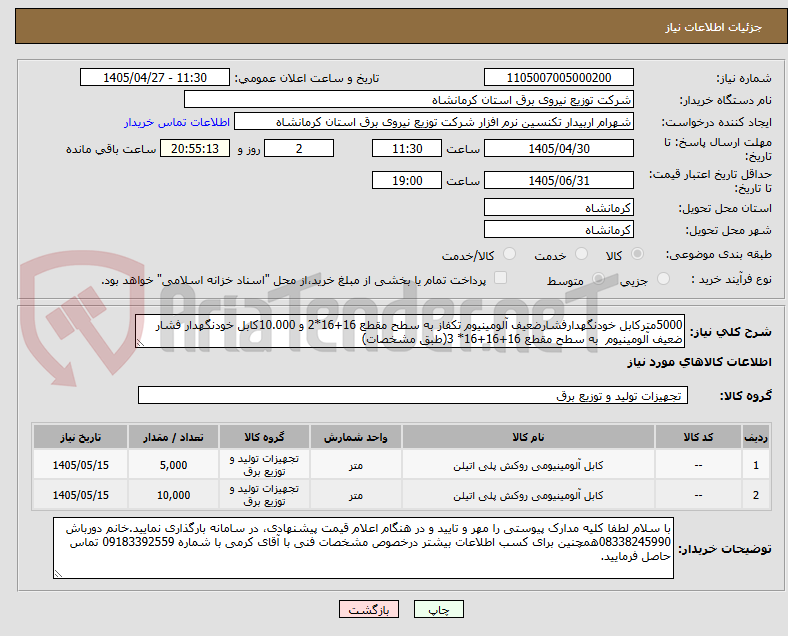Click the remaining time field 20:55:13
The width and height of the screenshot is (788, 636).
pos(195,149)
